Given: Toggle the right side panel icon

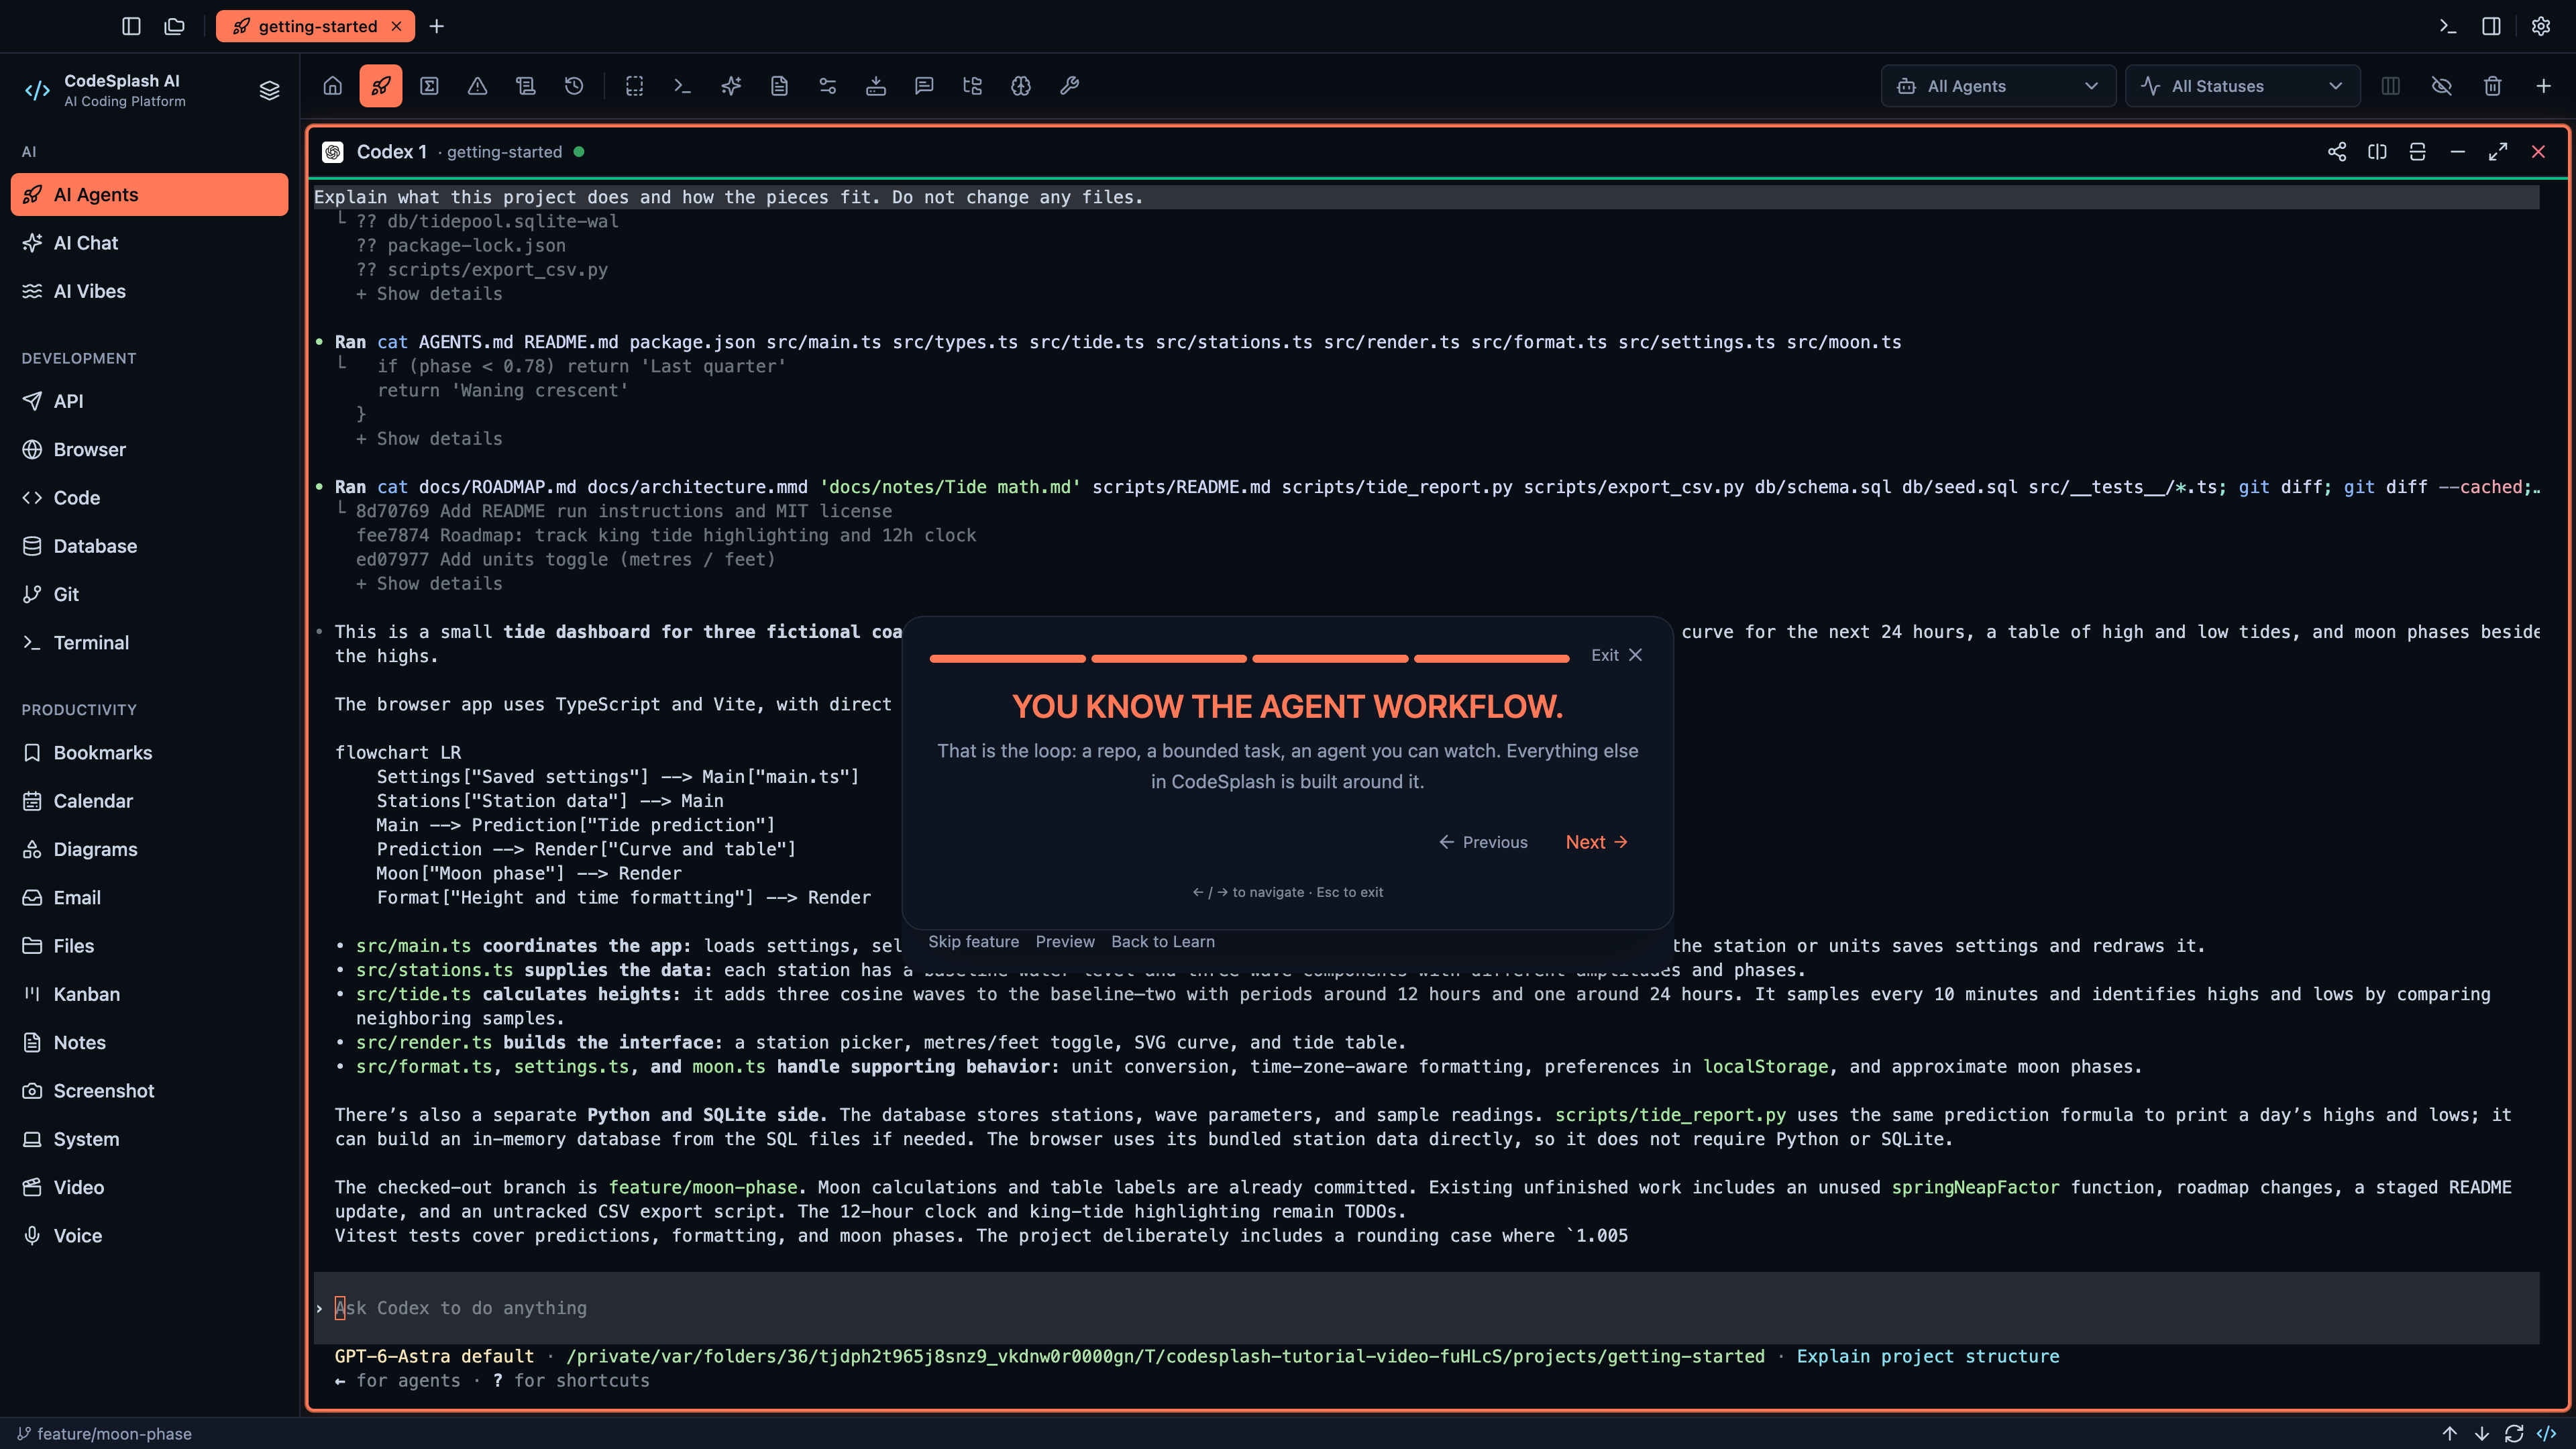Looking at the screenshot, I should (2491, 26).
